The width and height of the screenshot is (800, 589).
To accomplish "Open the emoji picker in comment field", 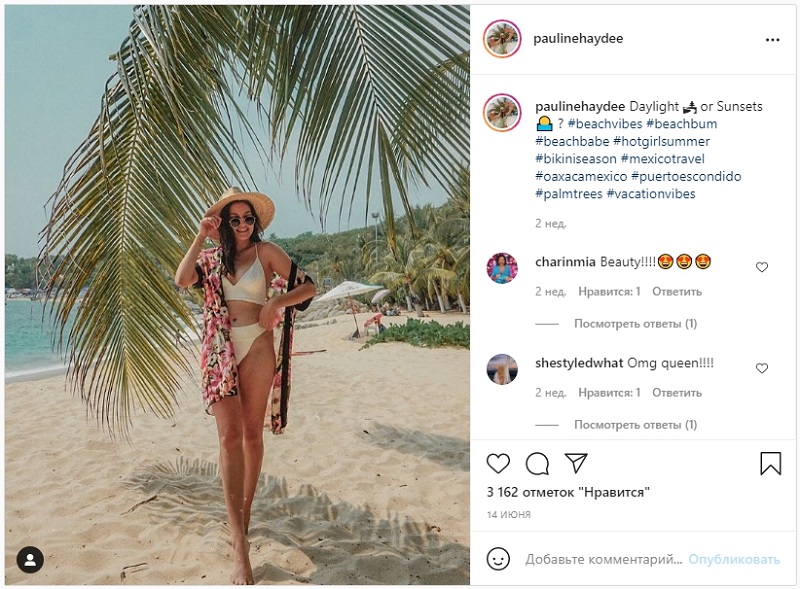I will 498,559.
